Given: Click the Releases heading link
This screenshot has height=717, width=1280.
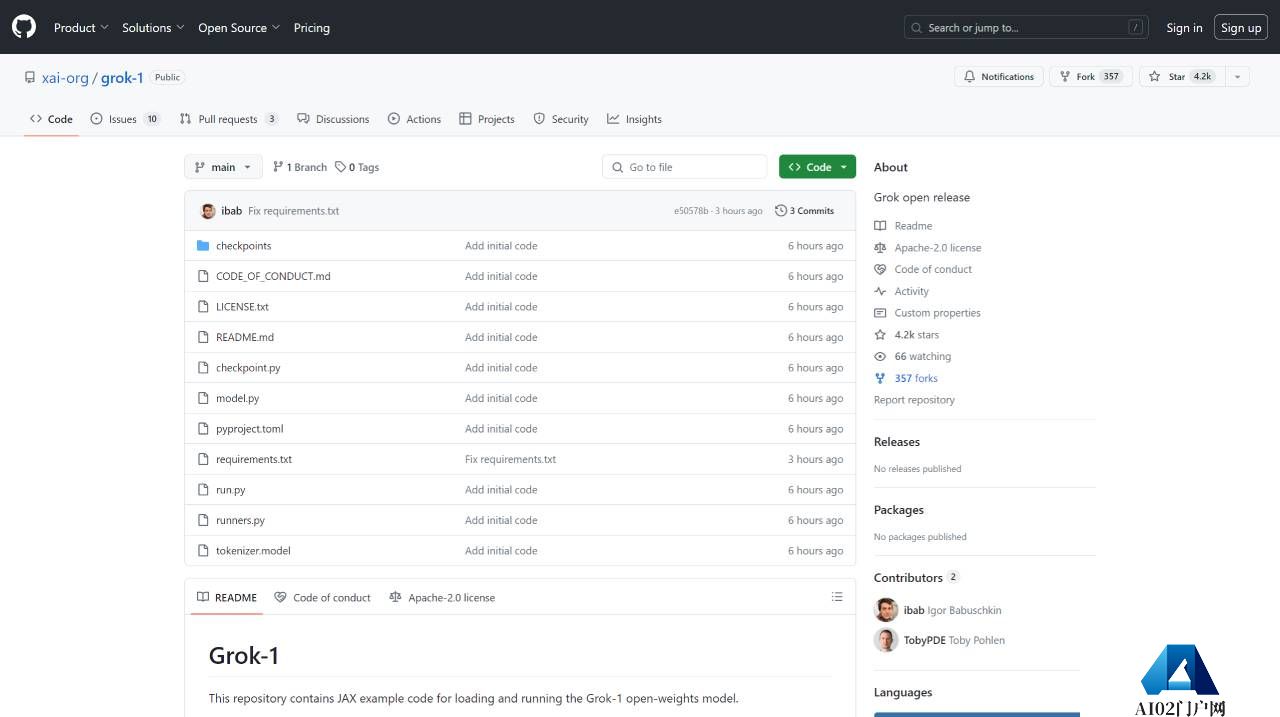Looking at the screenshot, I should [897, 441].
